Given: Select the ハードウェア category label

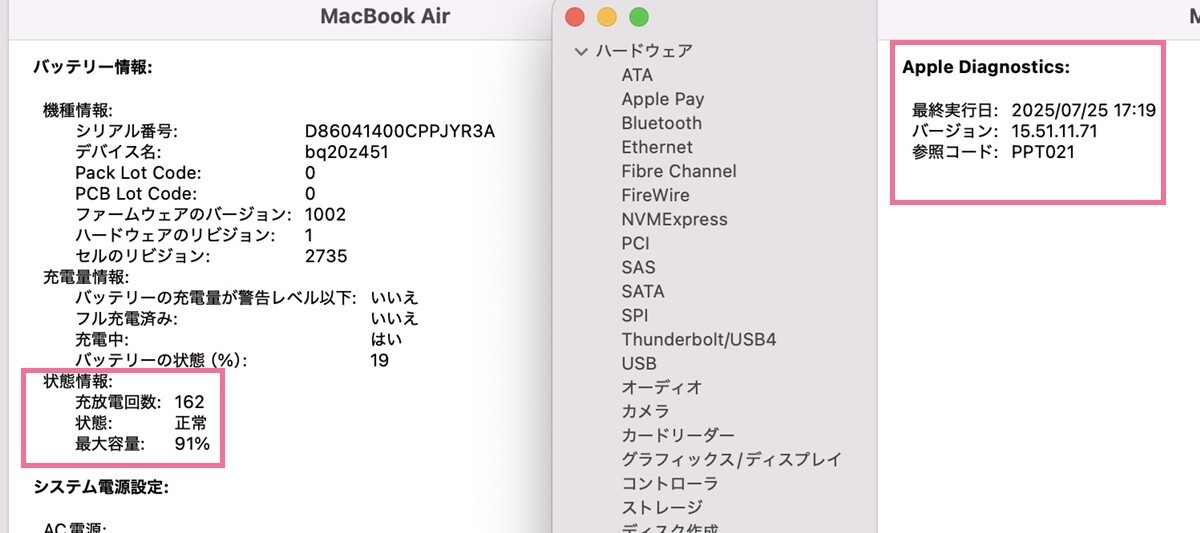Looking at the screenshot, I should [644, 51].
